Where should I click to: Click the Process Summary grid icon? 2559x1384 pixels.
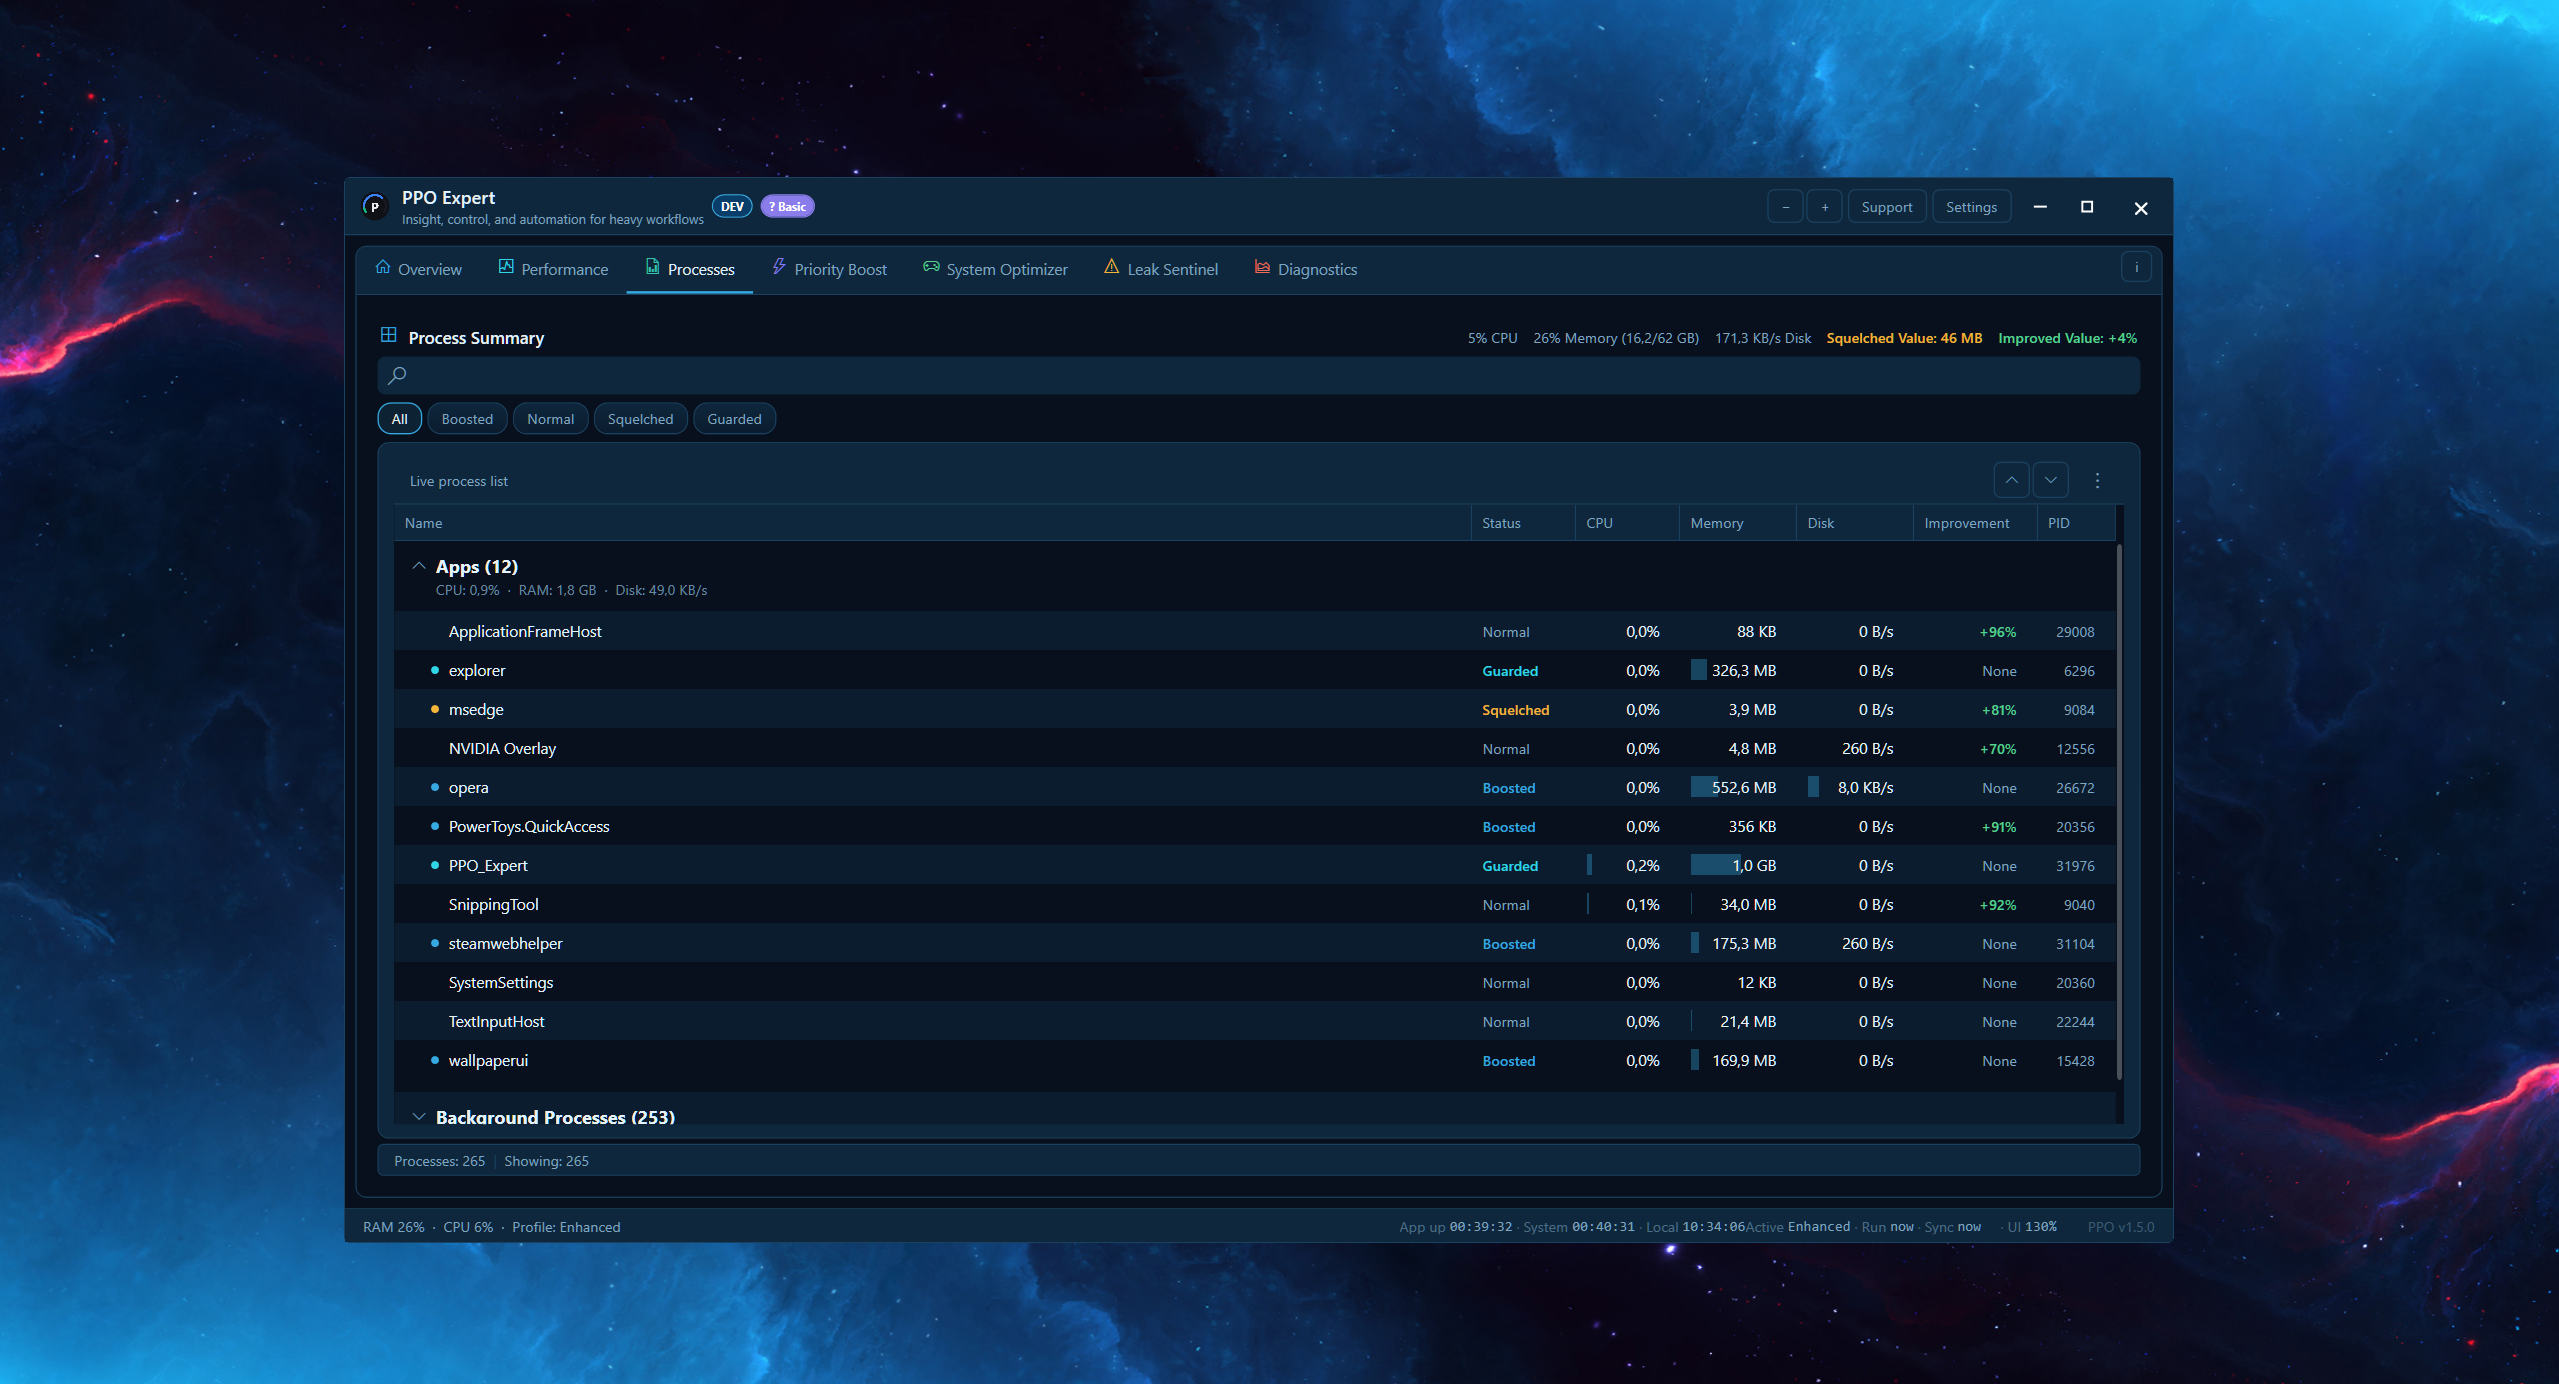(389, 335)
